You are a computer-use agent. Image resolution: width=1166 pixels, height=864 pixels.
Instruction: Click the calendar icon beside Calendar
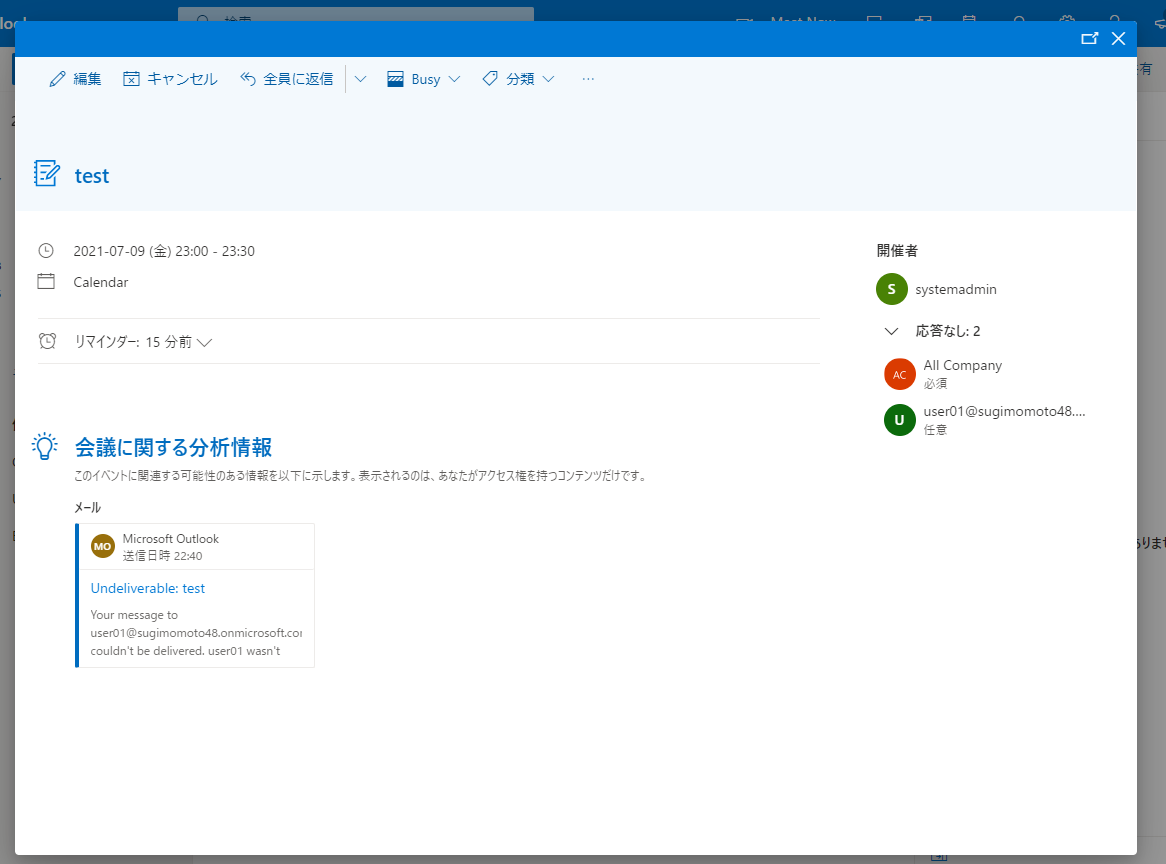46,281
